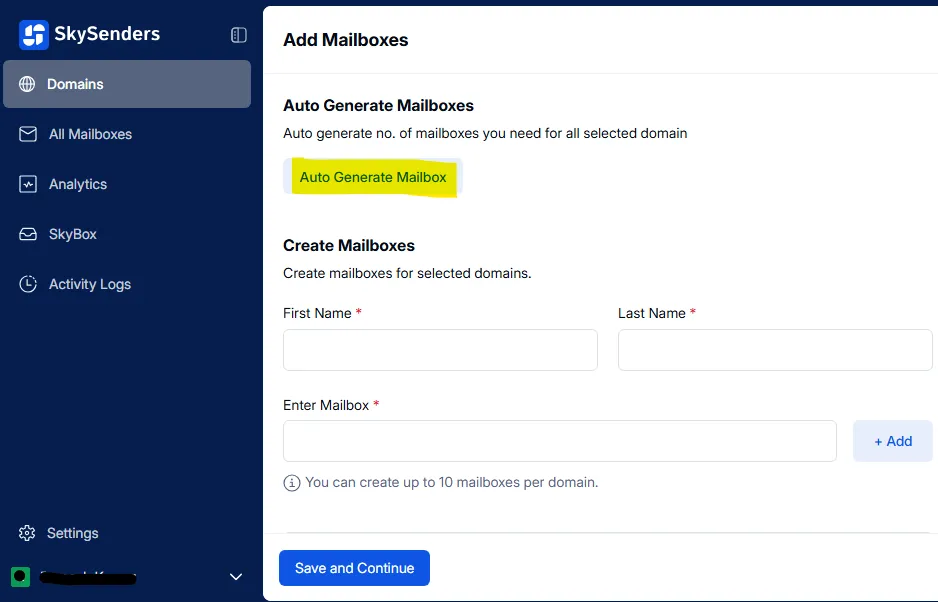Click the Activity Logs clock icon
Image resolution: width=938 pixels, height=602 pixels.
pos(28,284)
